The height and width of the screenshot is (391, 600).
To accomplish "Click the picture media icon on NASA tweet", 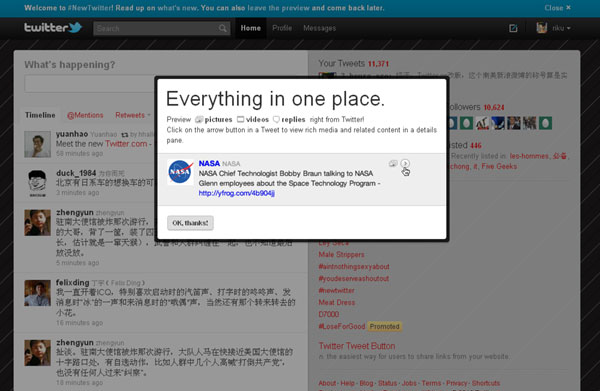I will pos(393,164).
